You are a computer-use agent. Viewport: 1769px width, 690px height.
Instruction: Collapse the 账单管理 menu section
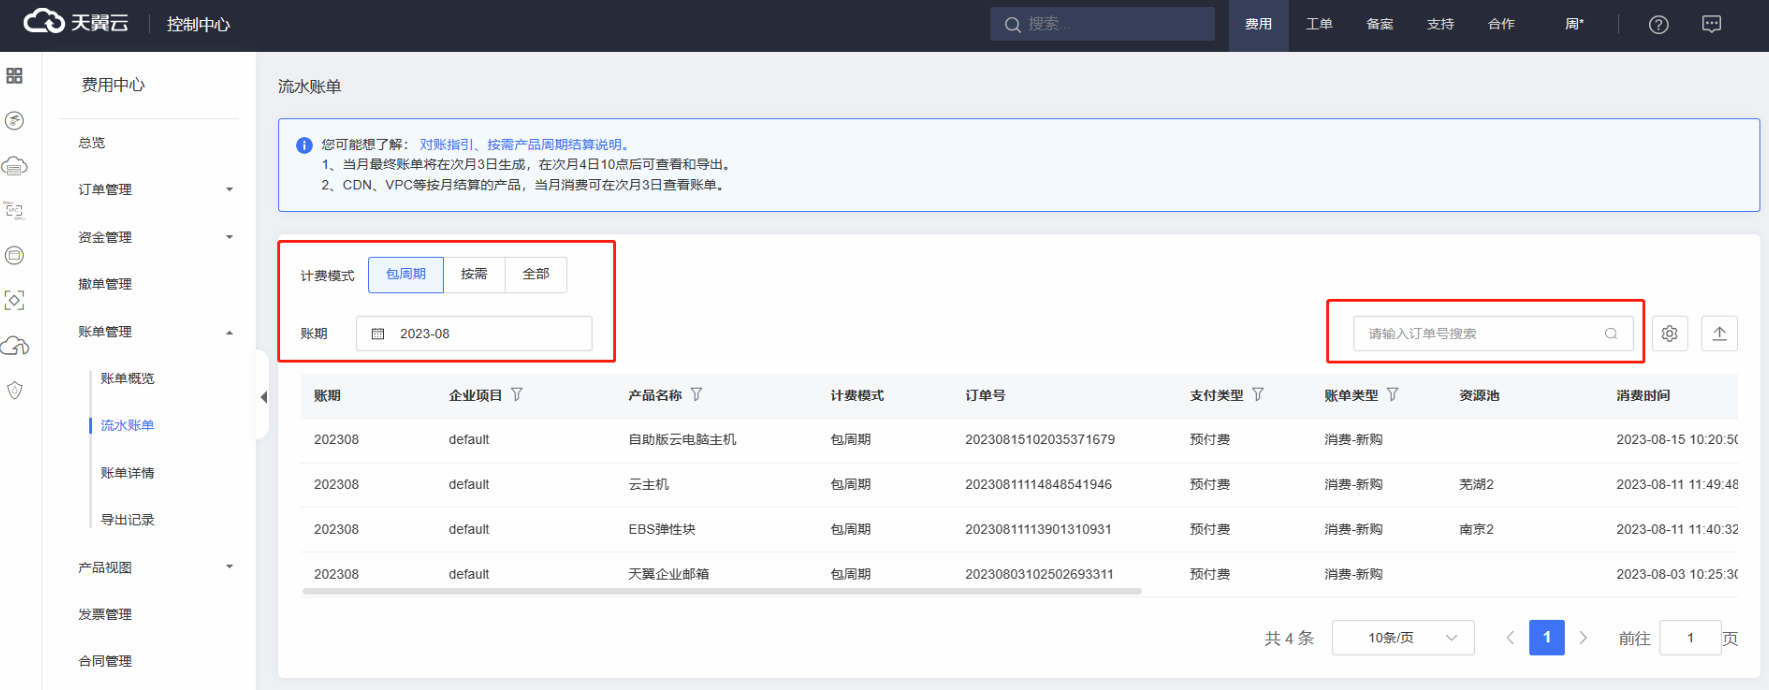[155, 332]
